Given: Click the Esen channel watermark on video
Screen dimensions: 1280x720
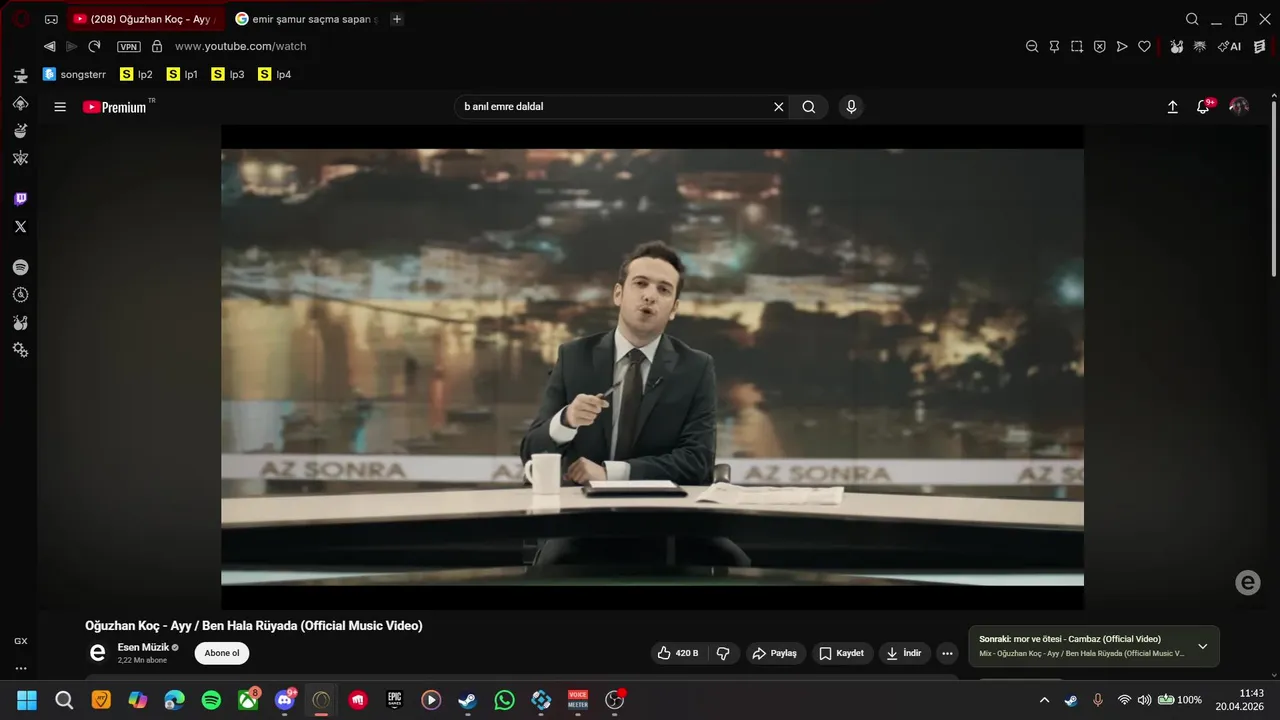Looking at the screenshot, I should click(x=1247, y=583).
